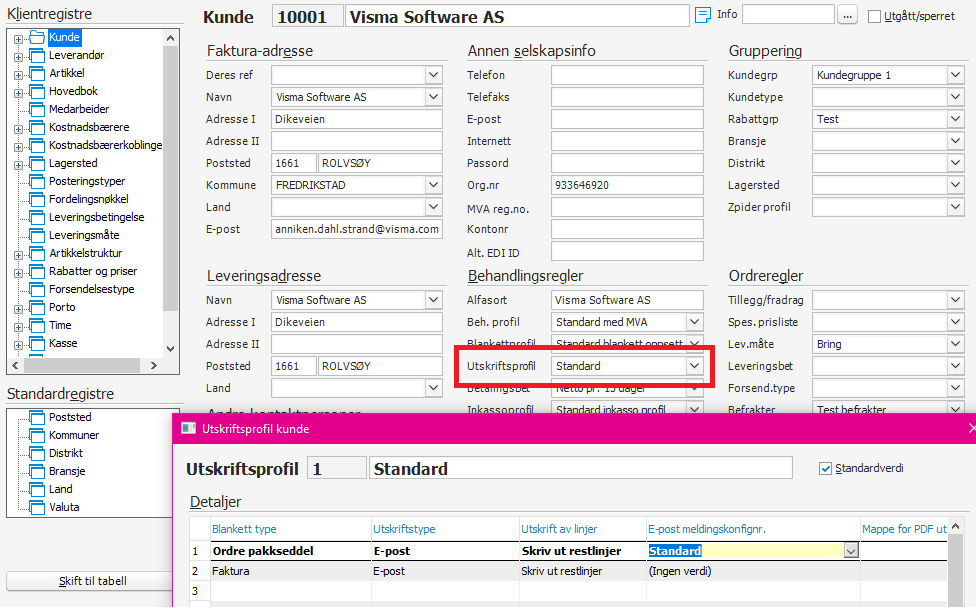
Task: Click the Utskrift av linjer column header
Action: click(x=559, y=529)
